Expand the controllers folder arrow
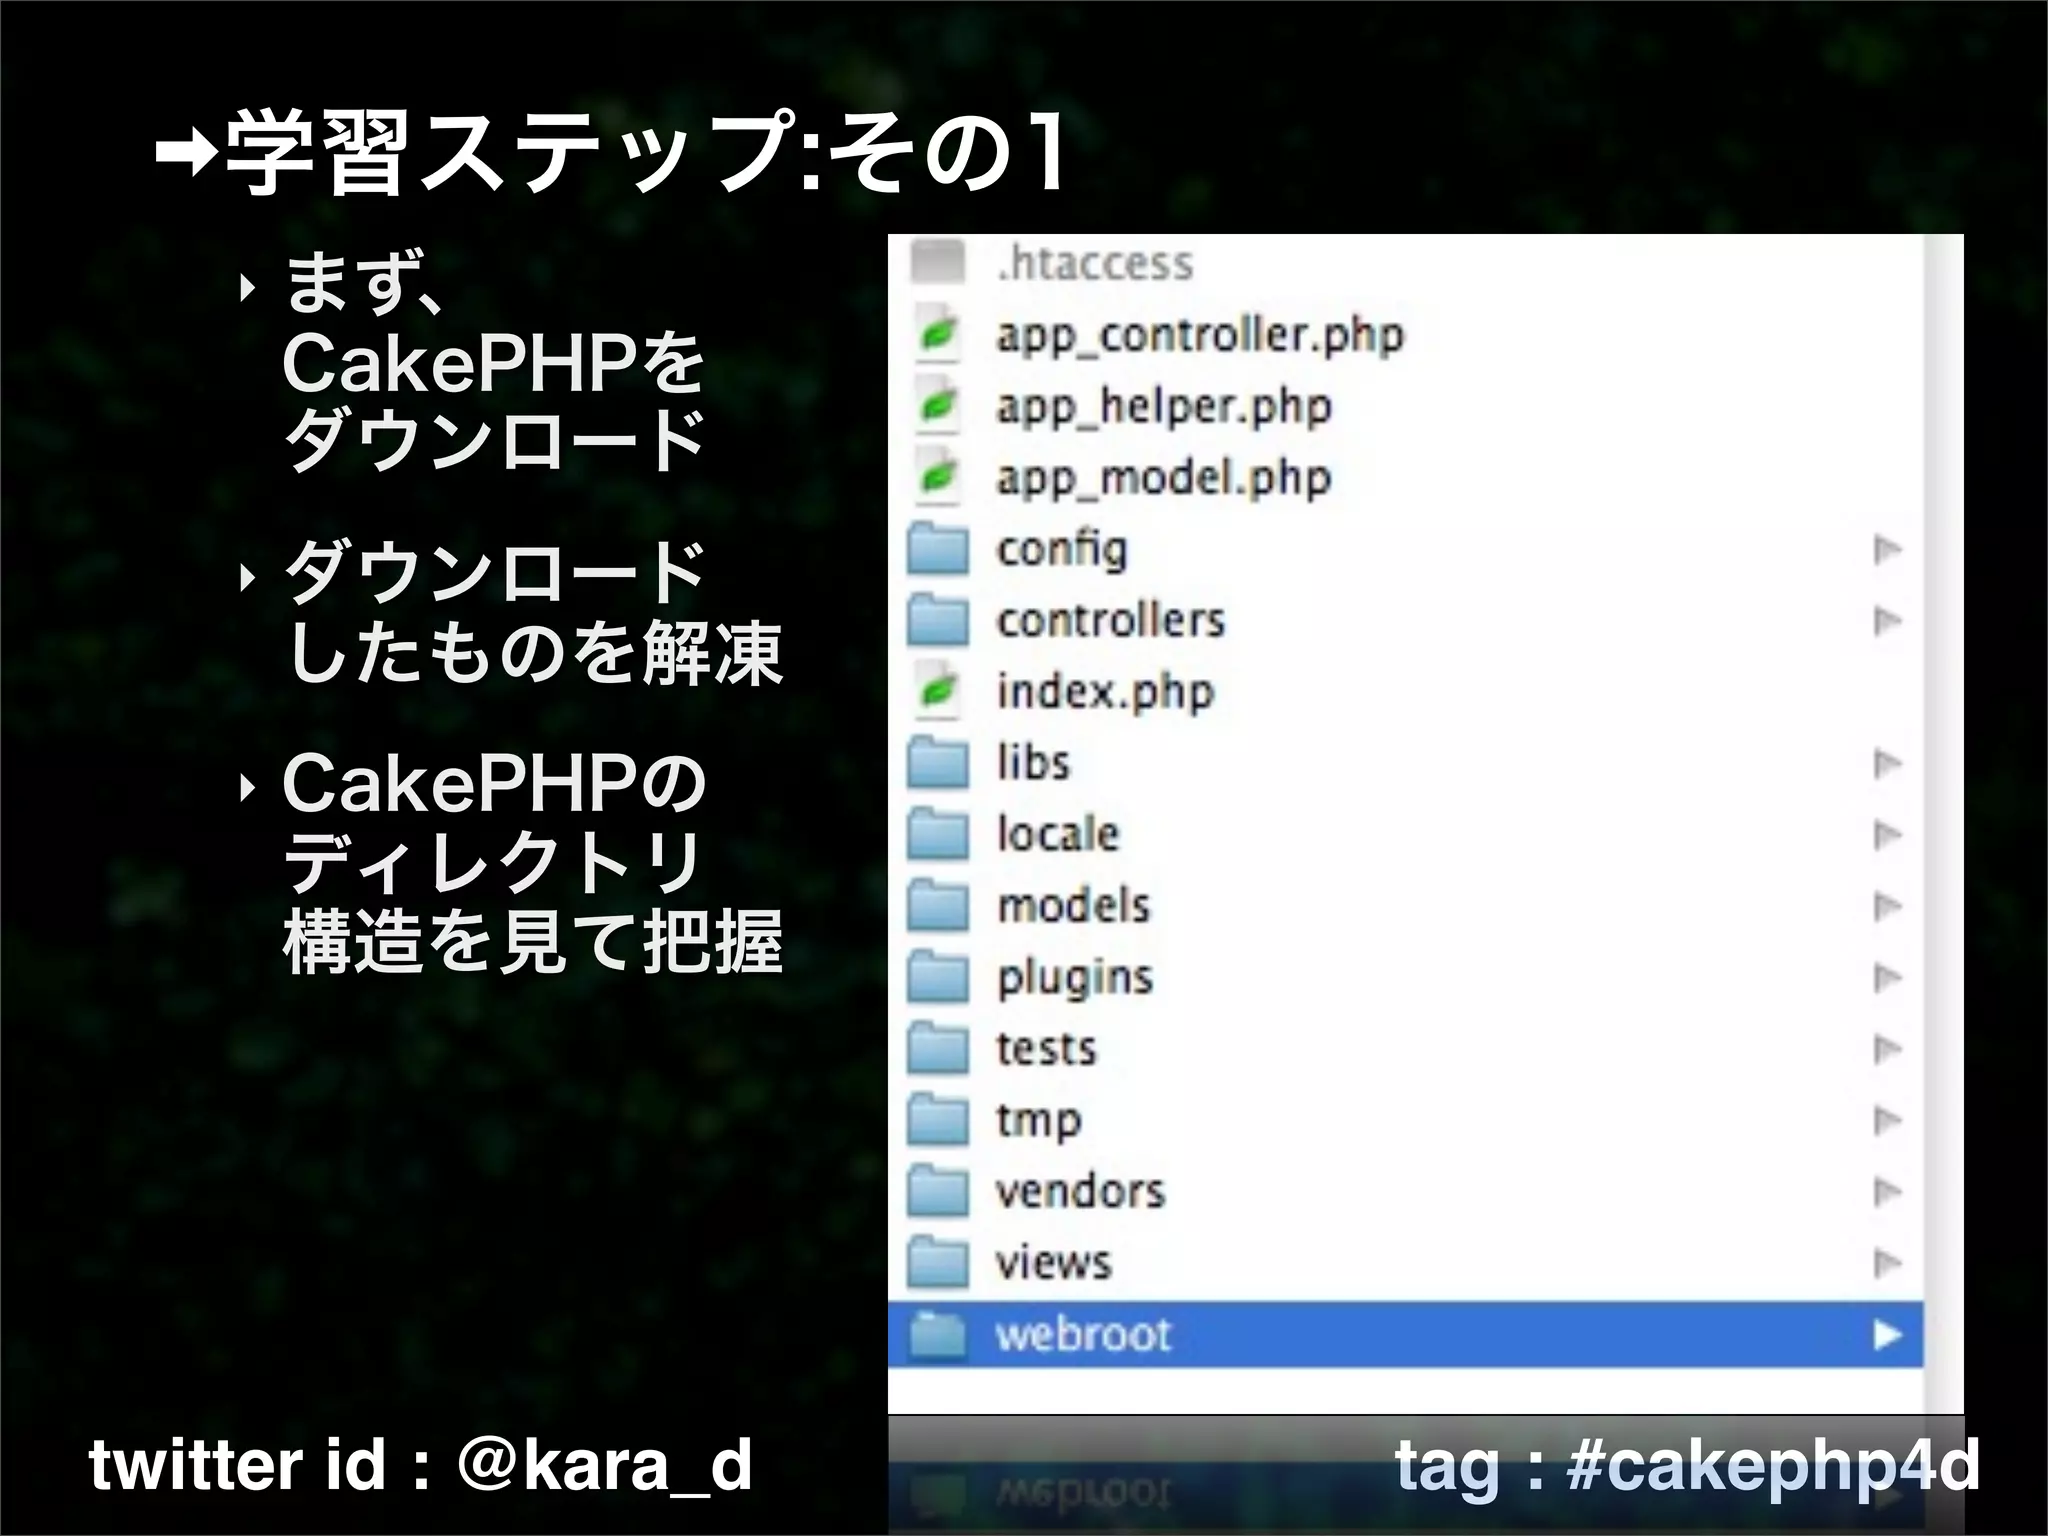Screen dimensions: 2048x1536 (x=1887, y=620)
